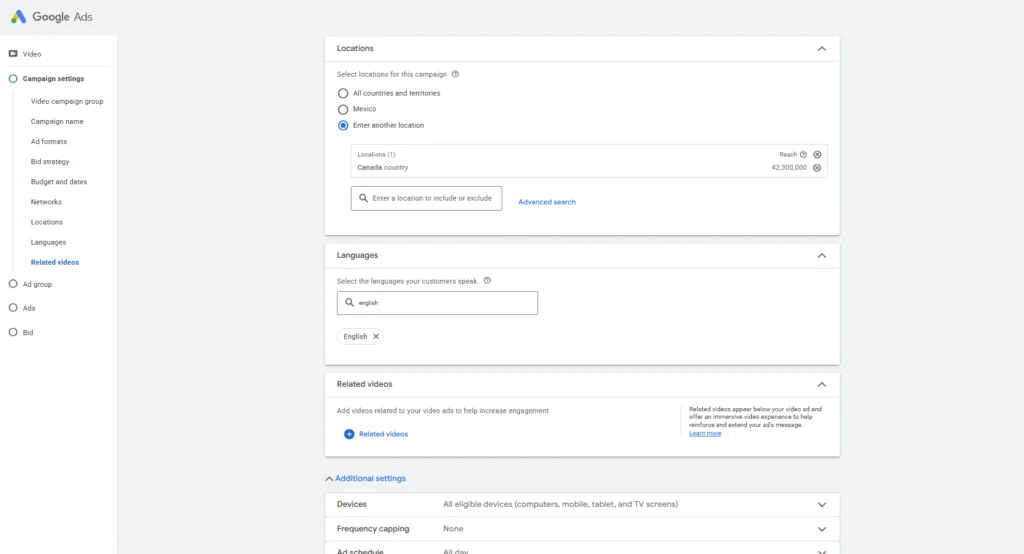Collapse Additional settings
1024x554 pixels.
366,478
